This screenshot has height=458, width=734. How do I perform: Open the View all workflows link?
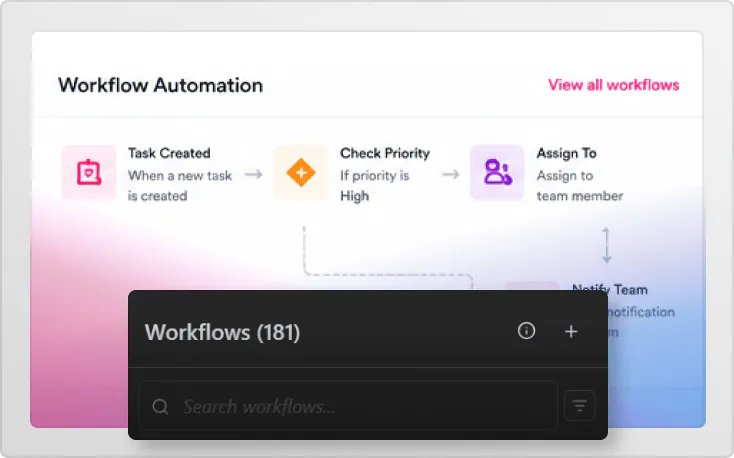(614, 85)
